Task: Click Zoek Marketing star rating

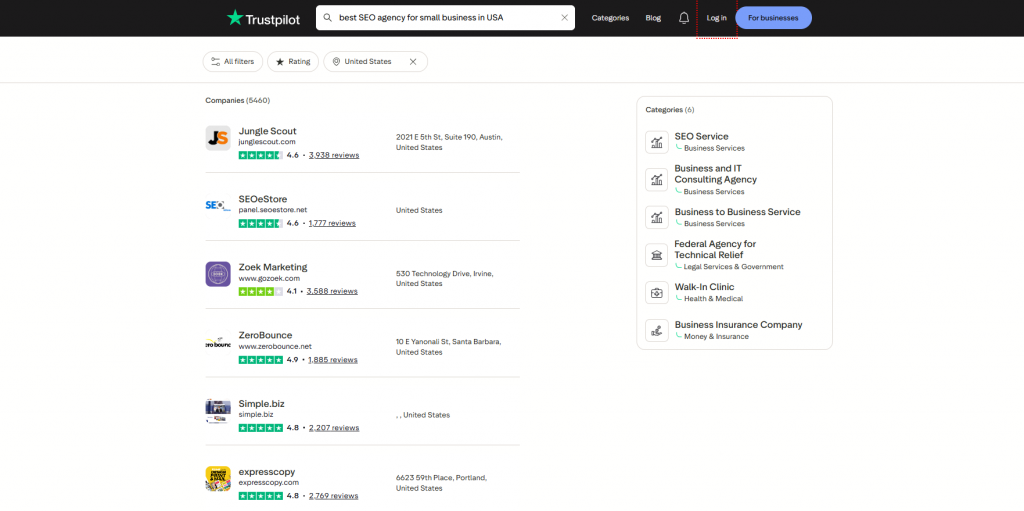Action: coord(261,291)
